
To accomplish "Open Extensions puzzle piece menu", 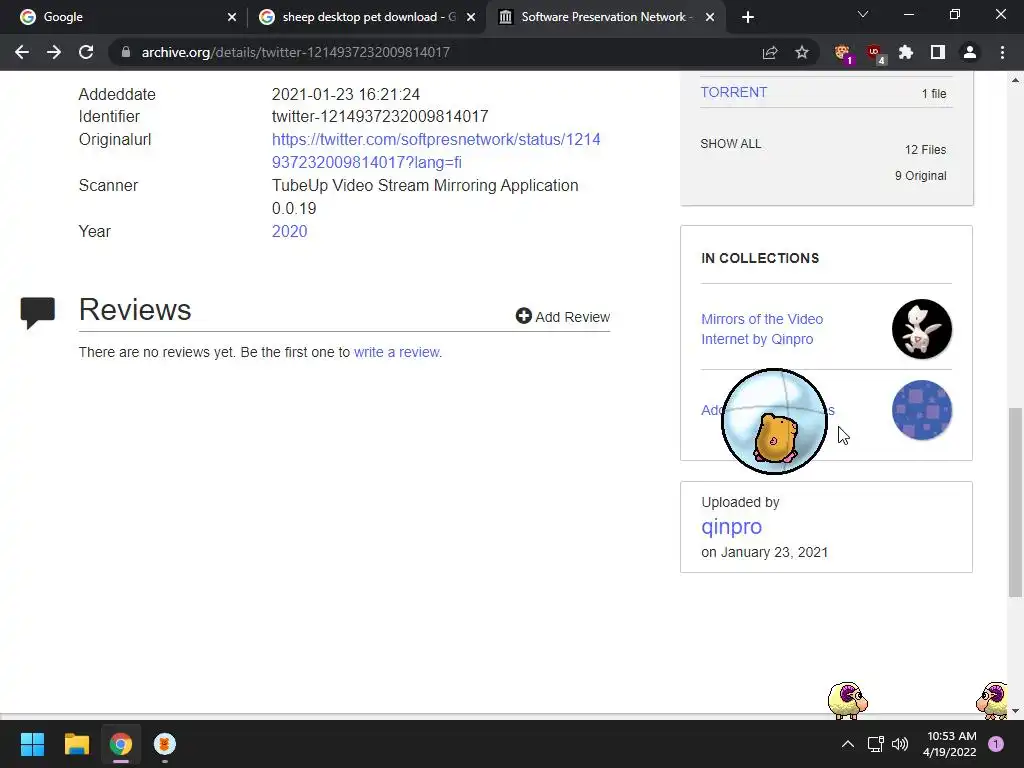I will (906, 52).
